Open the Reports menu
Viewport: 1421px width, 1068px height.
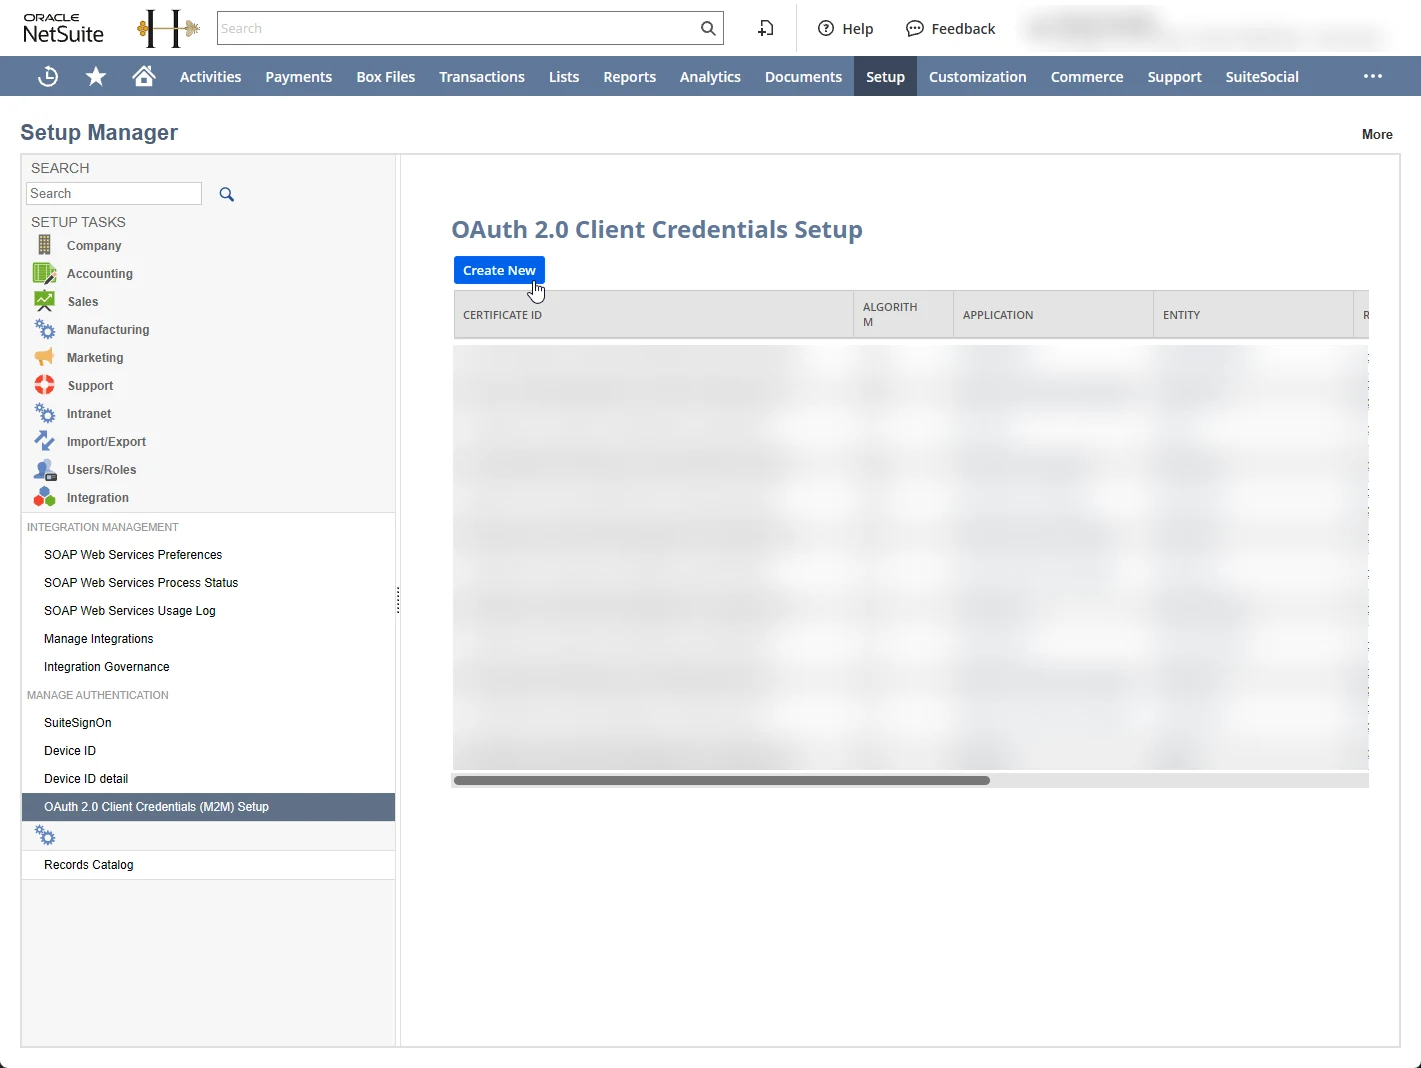tap(629, 77)
